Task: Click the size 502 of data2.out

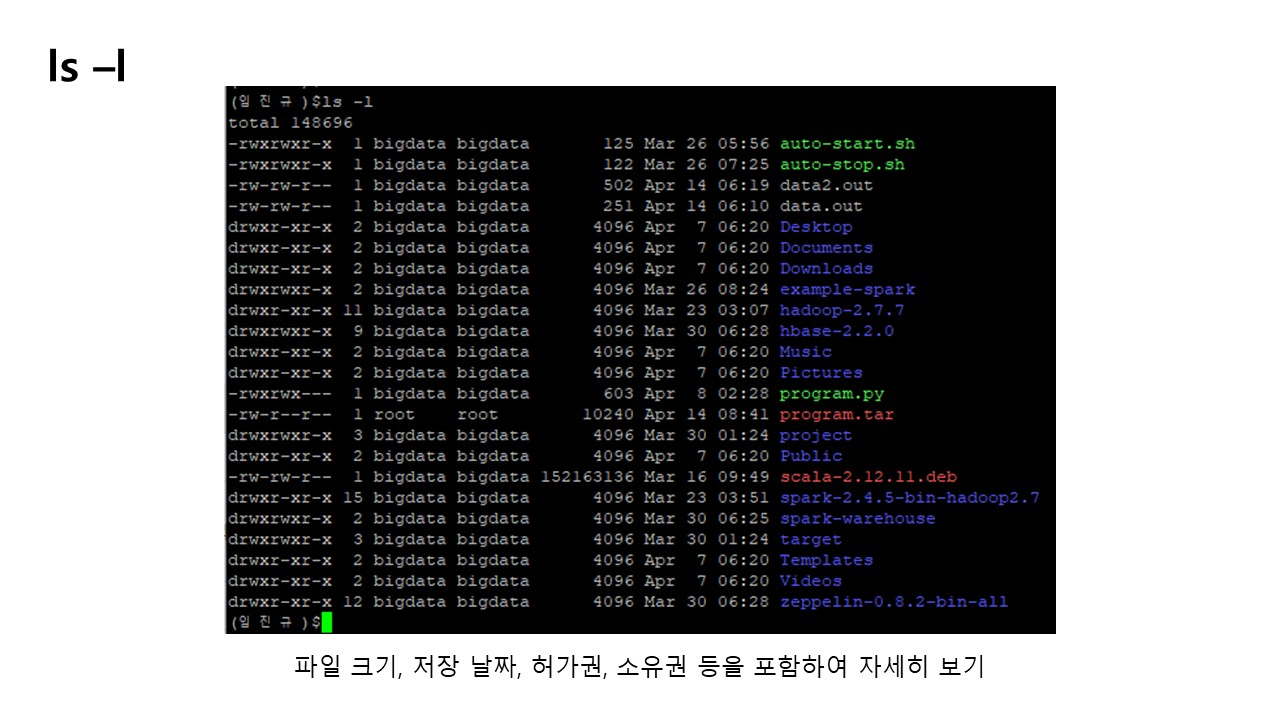Action: tap(619, 186)
